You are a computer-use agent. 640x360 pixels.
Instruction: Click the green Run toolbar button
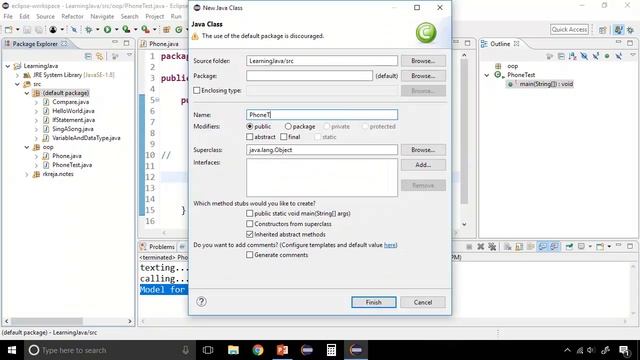[107, 29]
